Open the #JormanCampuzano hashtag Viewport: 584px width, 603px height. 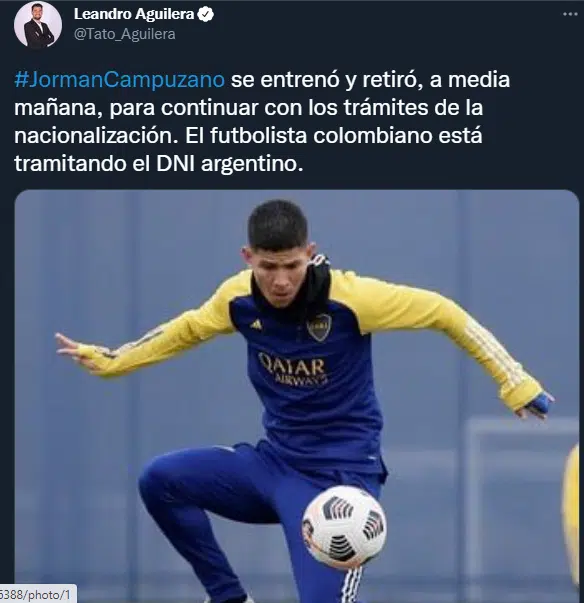coord(120,80)
